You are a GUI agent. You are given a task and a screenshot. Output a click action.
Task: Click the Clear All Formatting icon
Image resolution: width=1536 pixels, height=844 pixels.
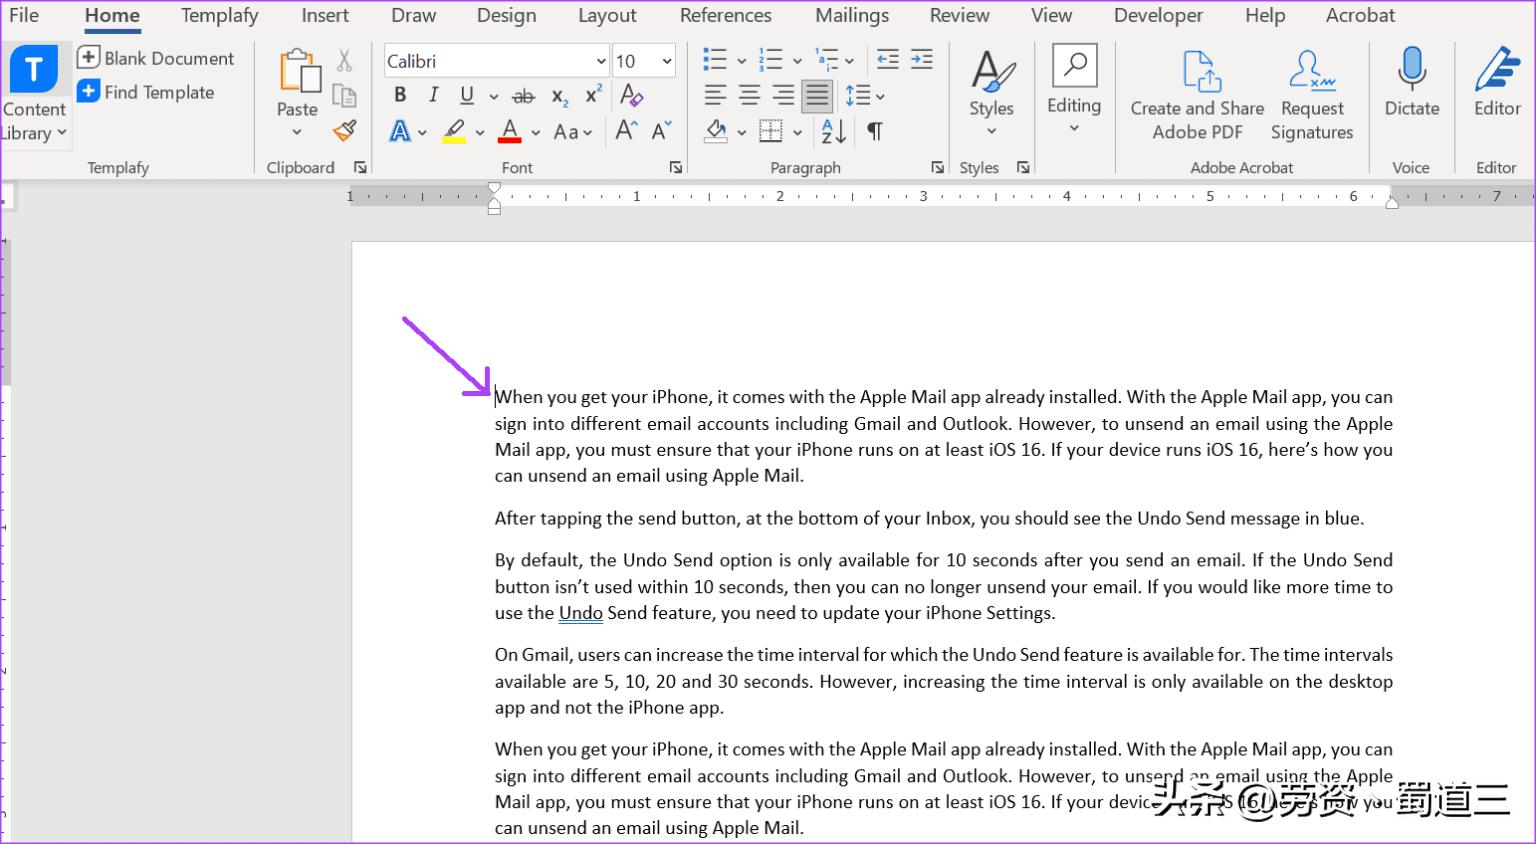point(630,95)
